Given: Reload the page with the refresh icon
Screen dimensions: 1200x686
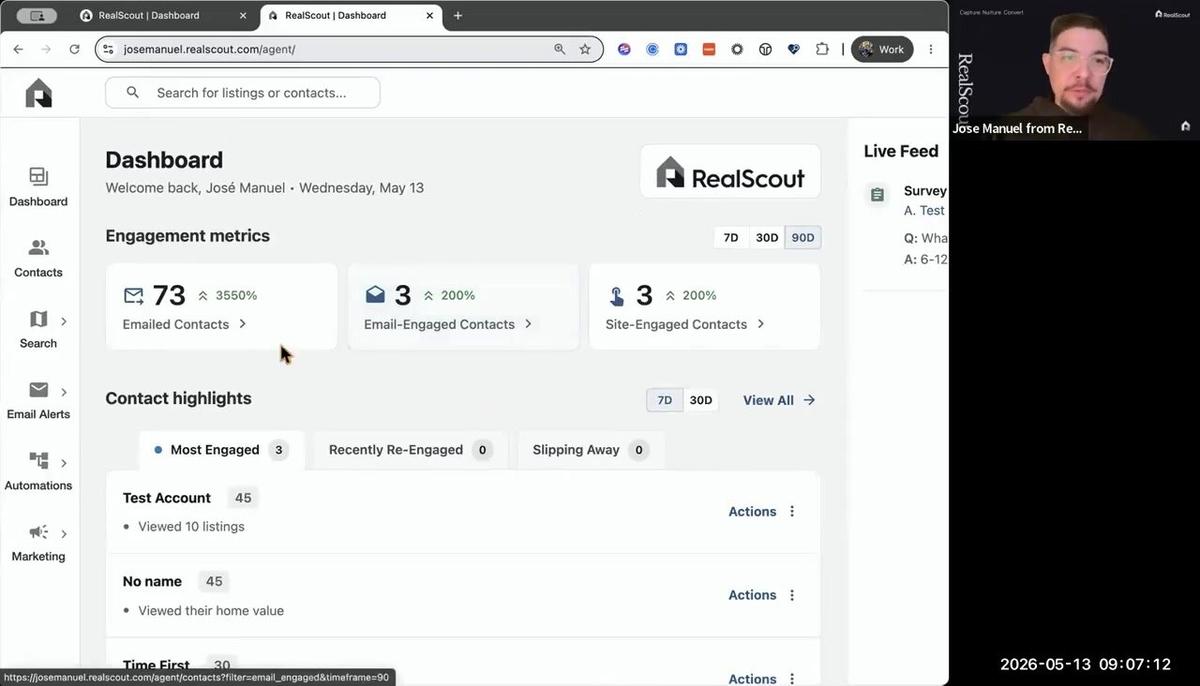Looking at the screenshot, I should tap(74, 49).
